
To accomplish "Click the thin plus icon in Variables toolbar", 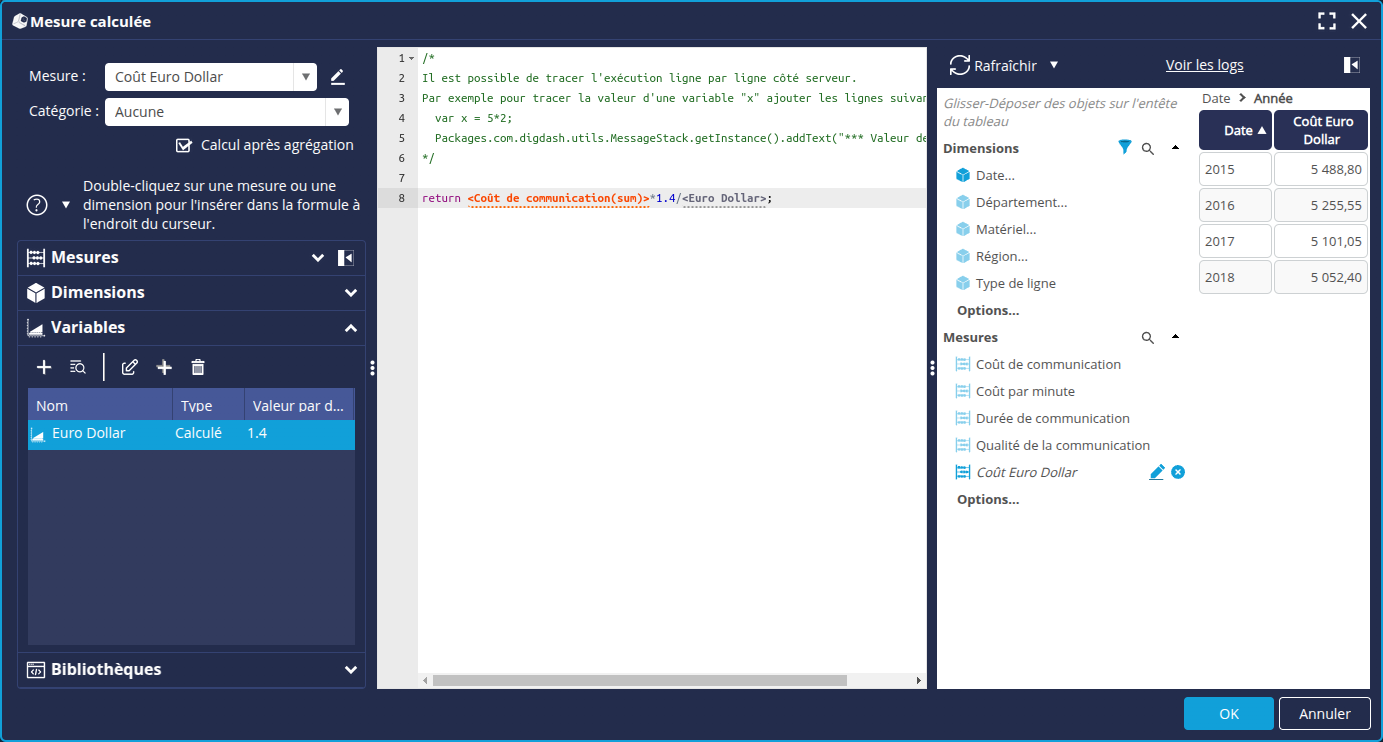I will click(44, 368).
